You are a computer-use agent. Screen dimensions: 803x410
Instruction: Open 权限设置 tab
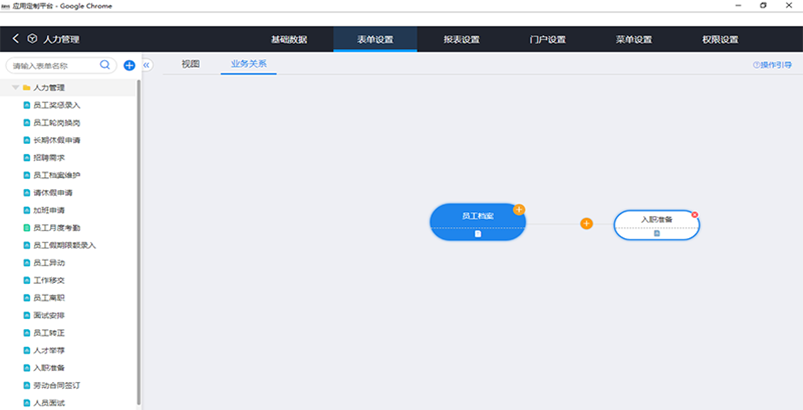click(x=721, y=39)
